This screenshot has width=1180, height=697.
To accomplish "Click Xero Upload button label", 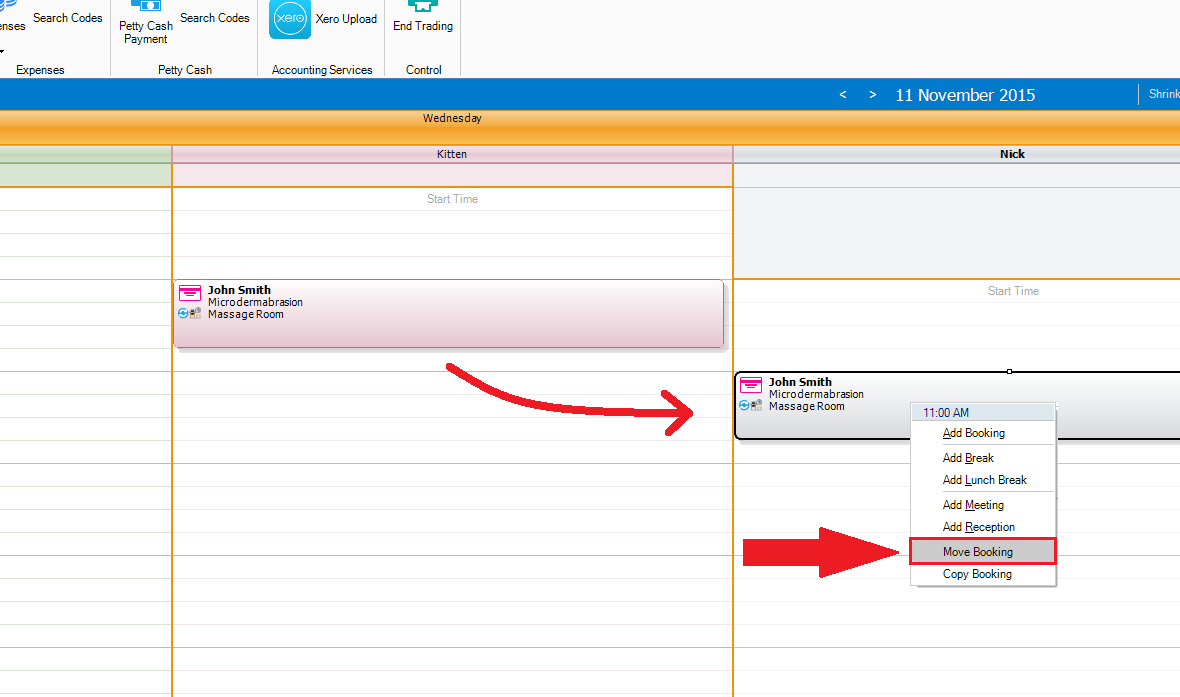I will pyautogui.click(x=346, y=19).
